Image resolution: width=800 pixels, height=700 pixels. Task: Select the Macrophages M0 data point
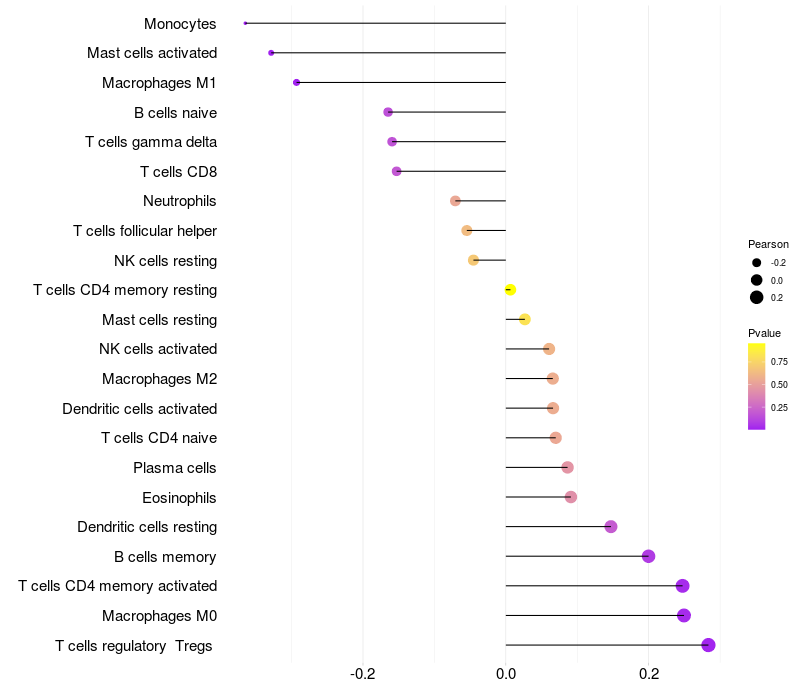click(x=684, y=615)
